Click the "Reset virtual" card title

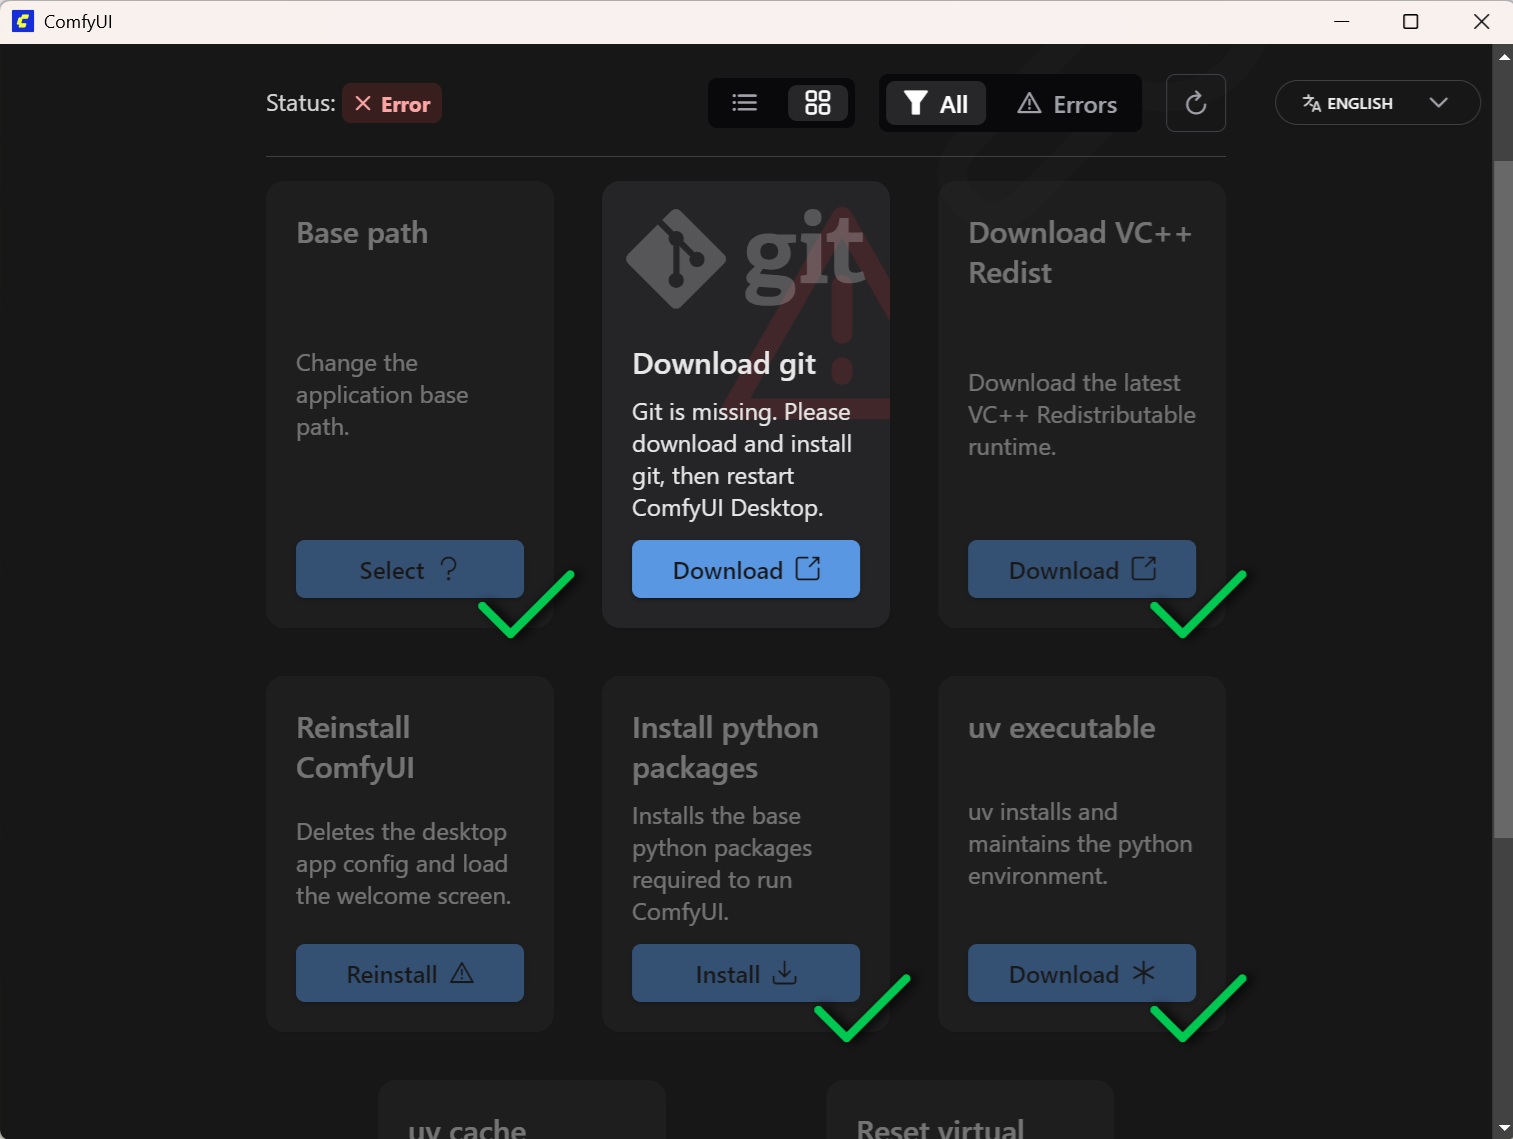pyautogui.click(x=940, y=1129)
